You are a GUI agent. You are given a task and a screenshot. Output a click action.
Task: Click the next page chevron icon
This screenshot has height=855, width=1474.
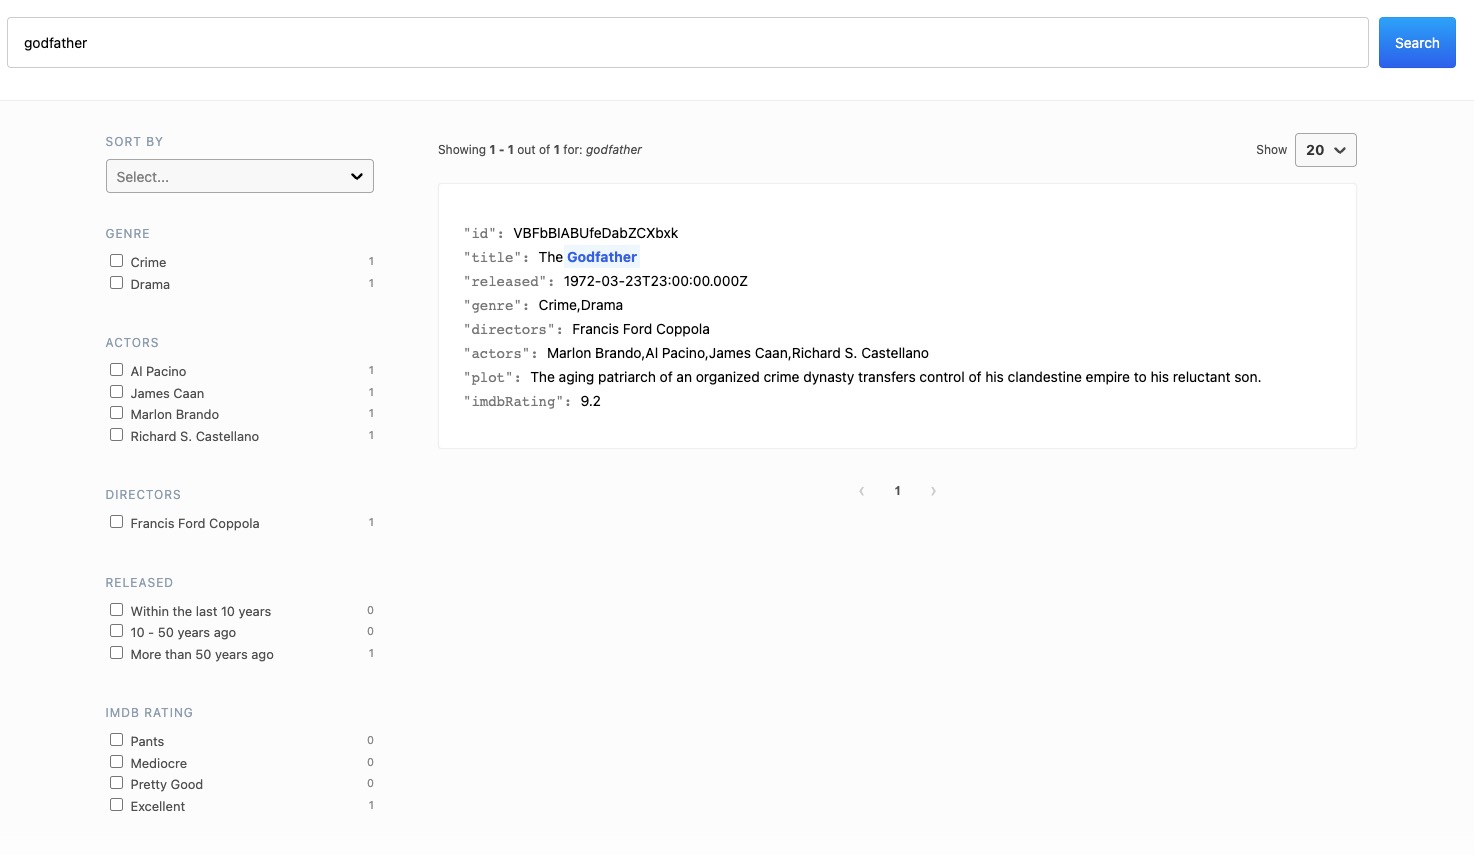933,491
